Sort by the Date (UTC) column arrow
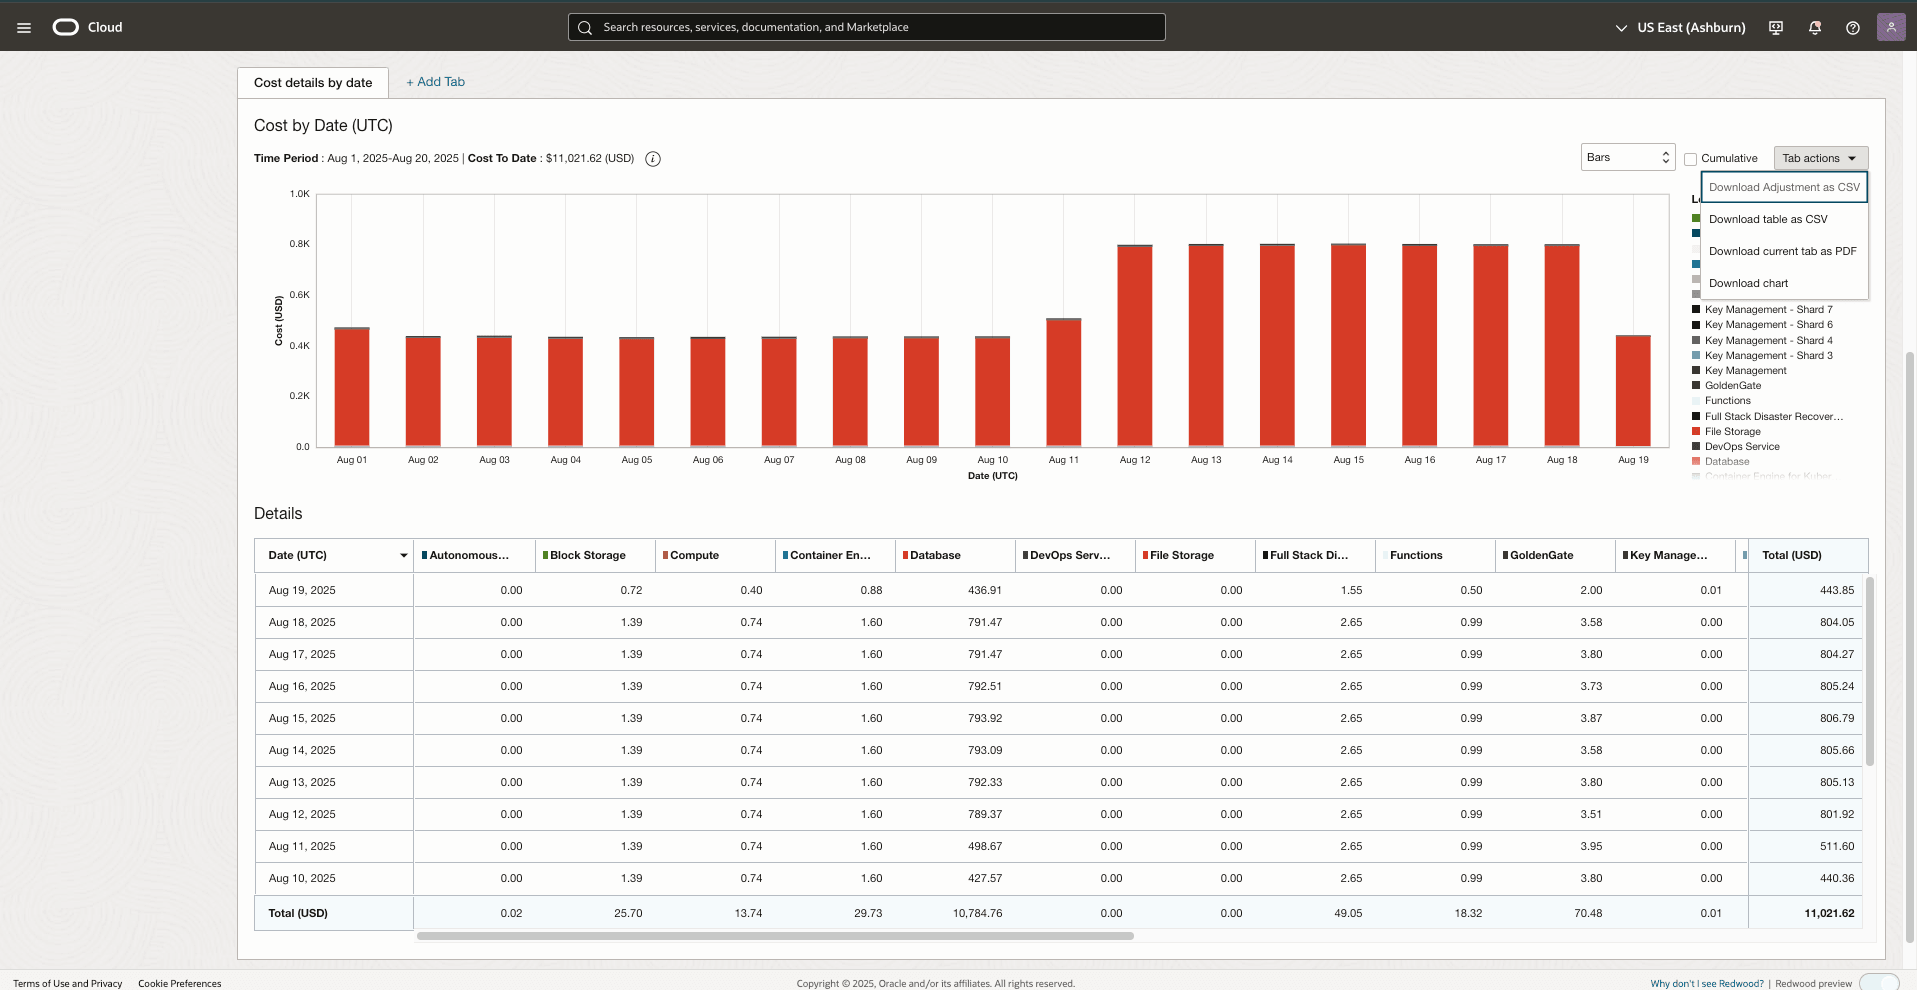This screenshot has height=990, width=1917. point(404,556)
